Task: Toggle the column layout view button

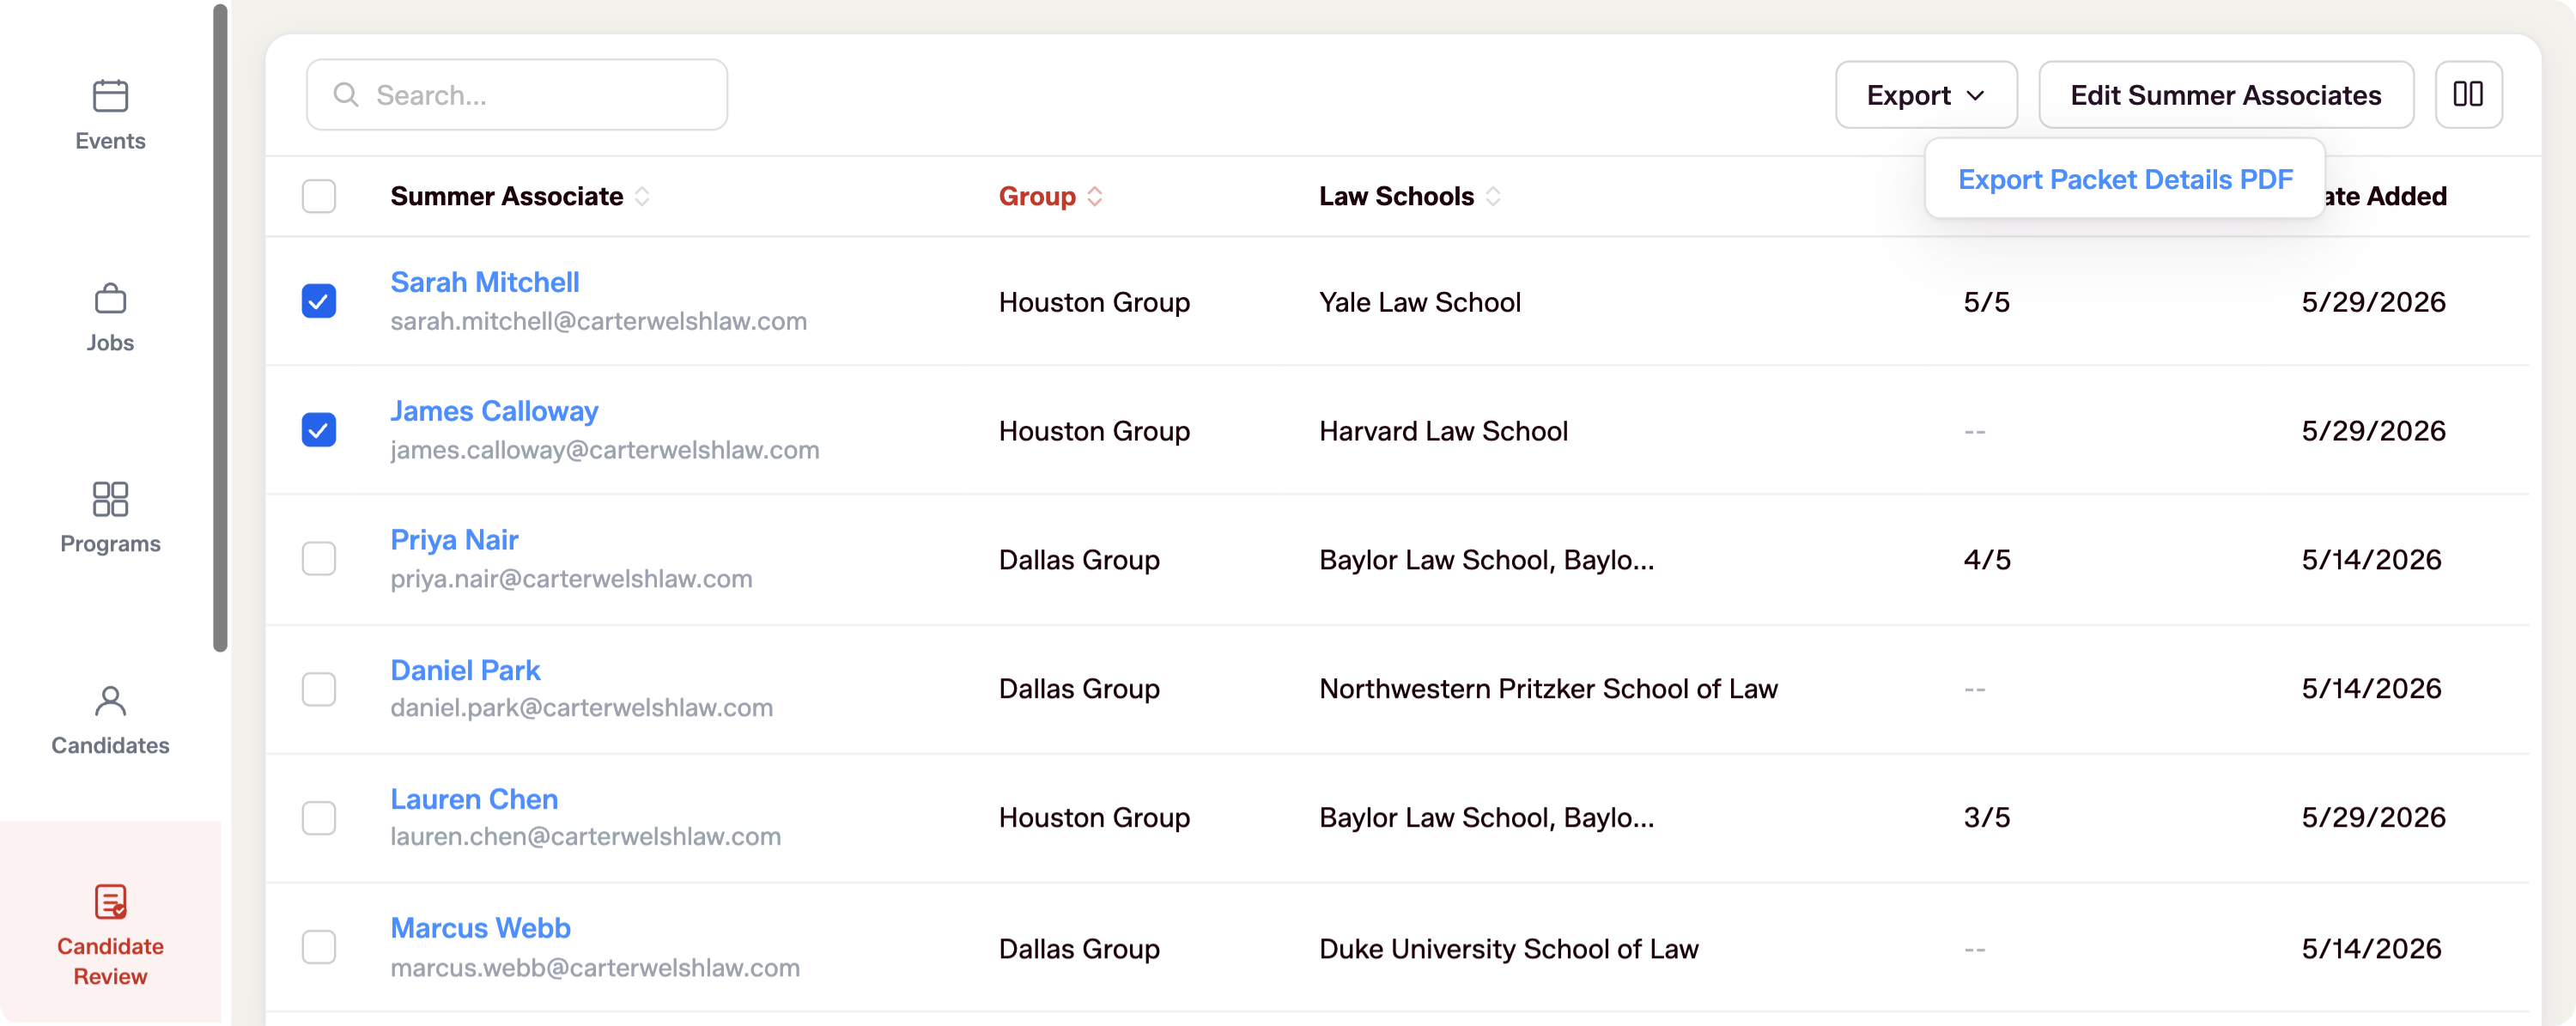Action: (2468, 95)
